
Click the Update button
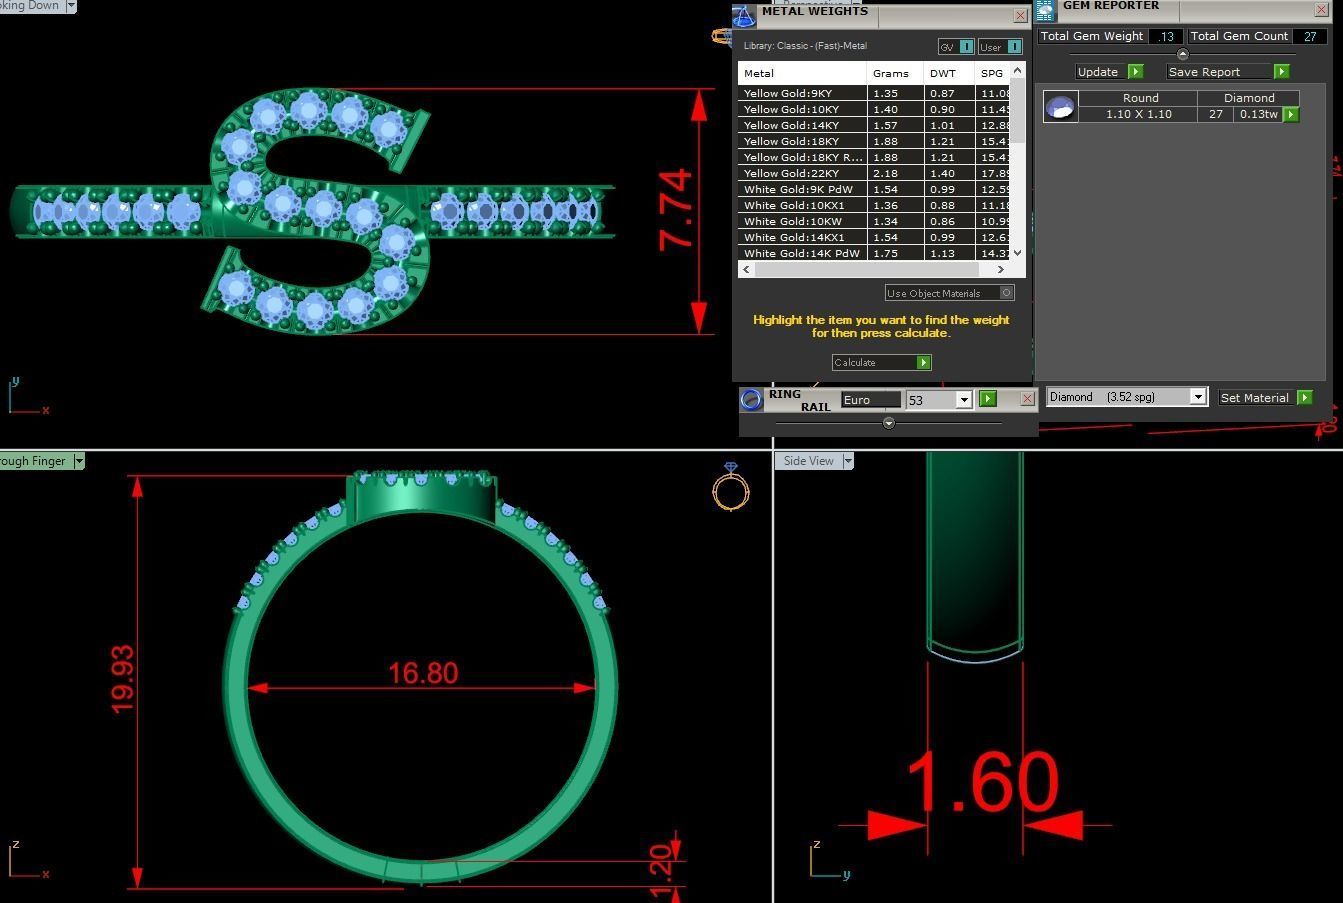(1109, 71)
